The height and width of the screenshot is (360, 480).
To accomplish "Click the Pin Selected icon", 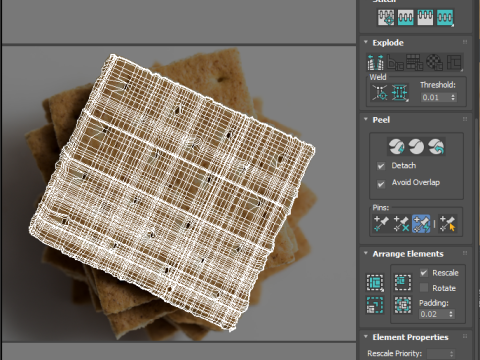I will [381, 224].
